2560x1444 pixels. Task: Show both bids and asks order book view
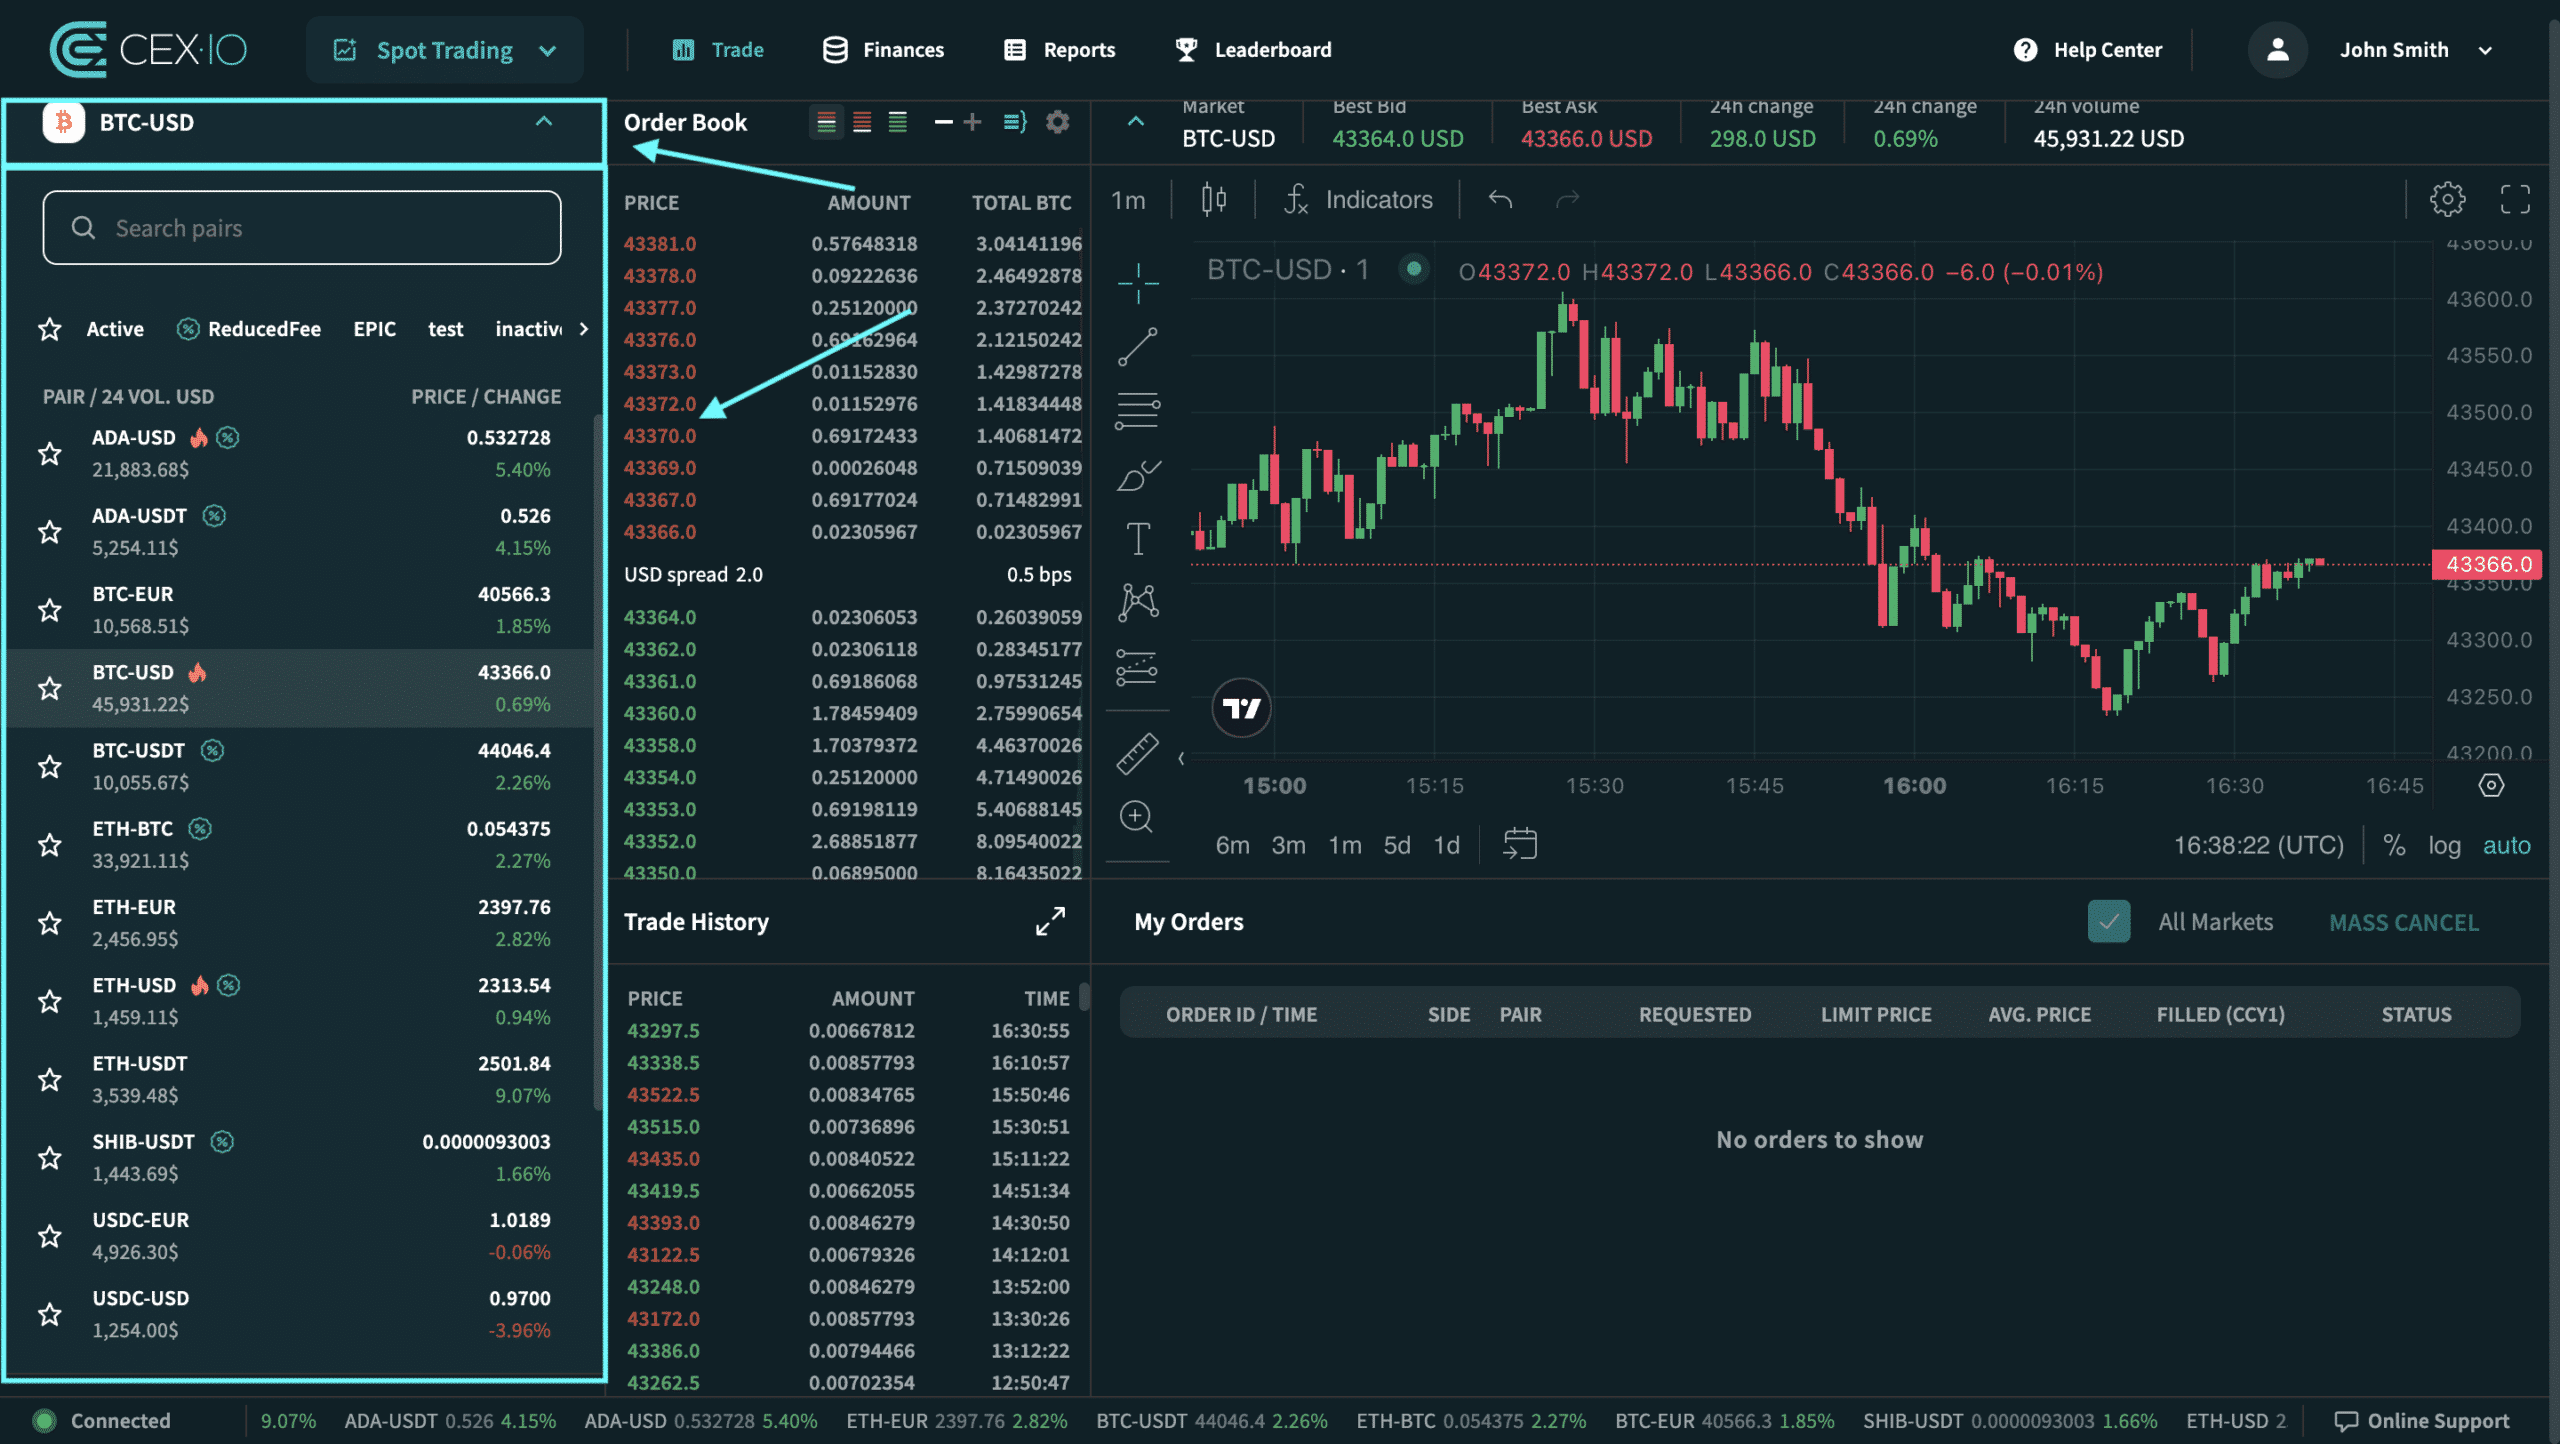826,122
